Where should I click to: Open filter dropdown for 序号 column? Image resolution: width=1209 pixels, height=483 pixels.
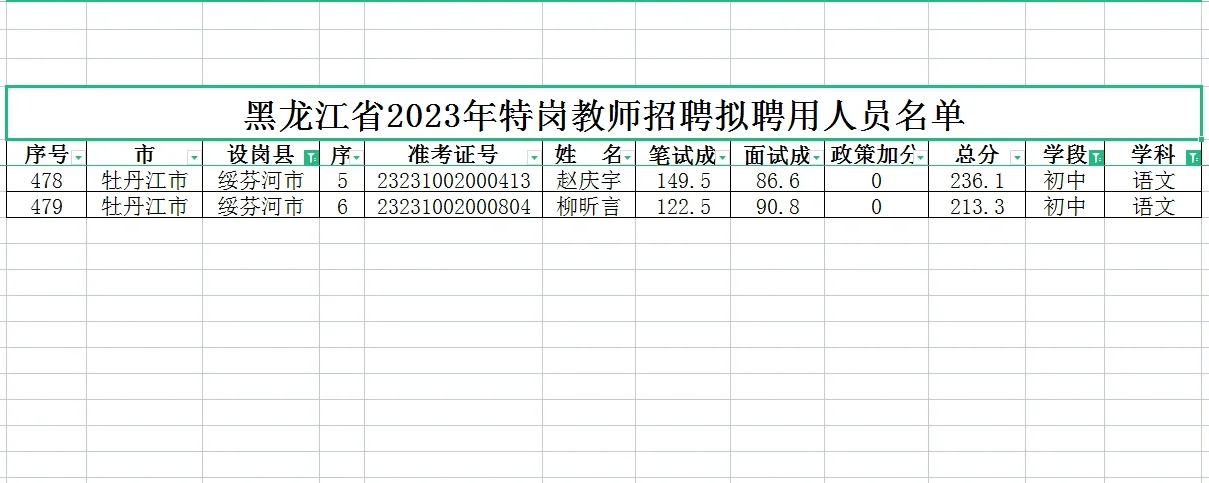click(x=78, y=158)
